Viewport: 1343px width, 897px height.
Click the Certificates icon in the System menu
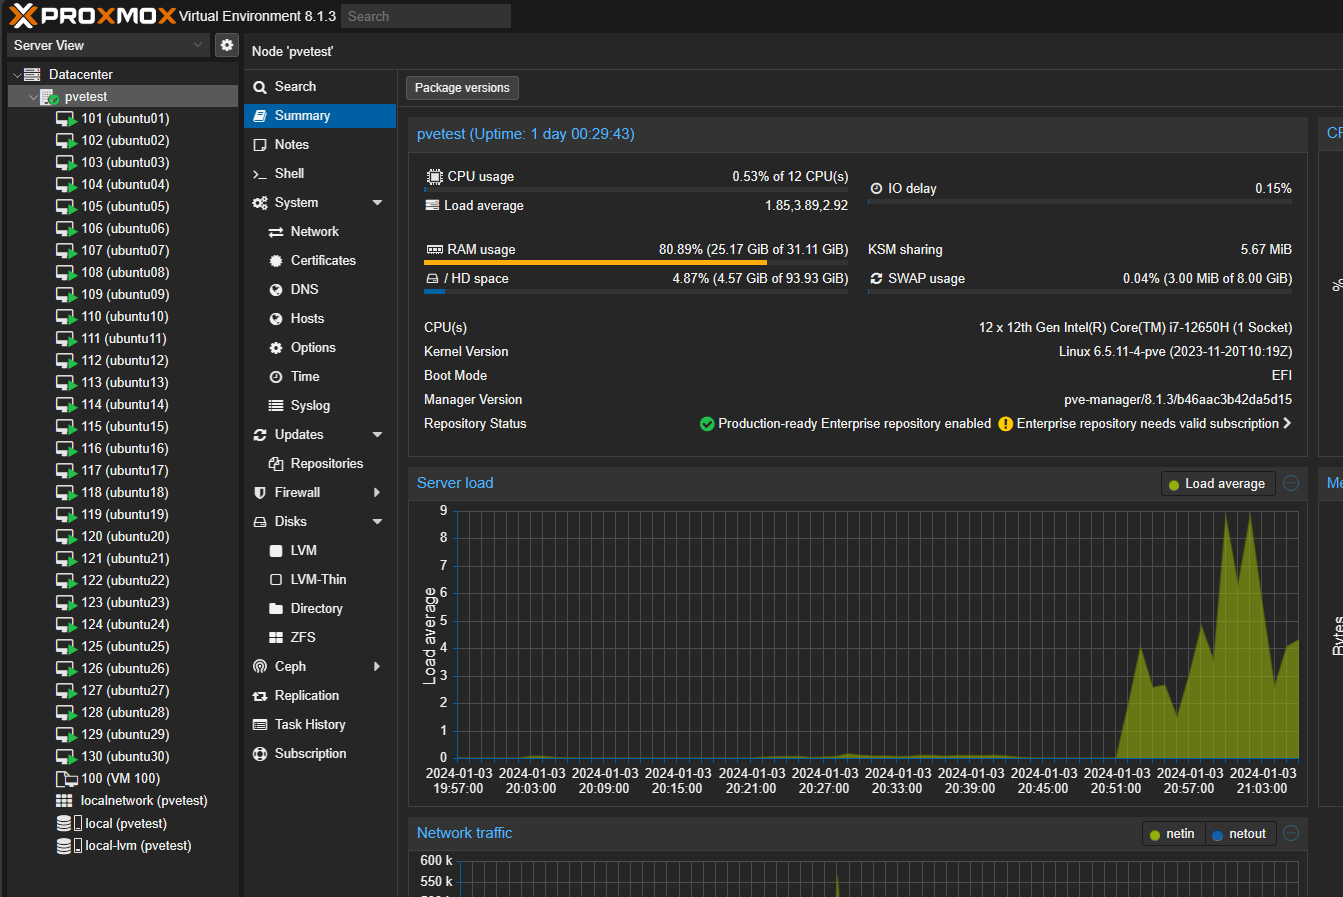[x=276, y=261]
